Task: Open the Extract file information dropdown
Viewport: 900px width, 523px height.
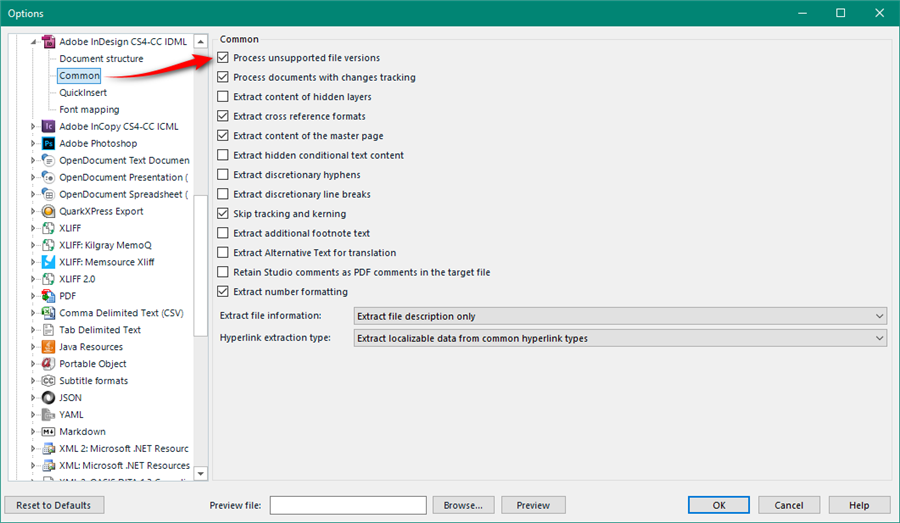Action: point(620,317)
